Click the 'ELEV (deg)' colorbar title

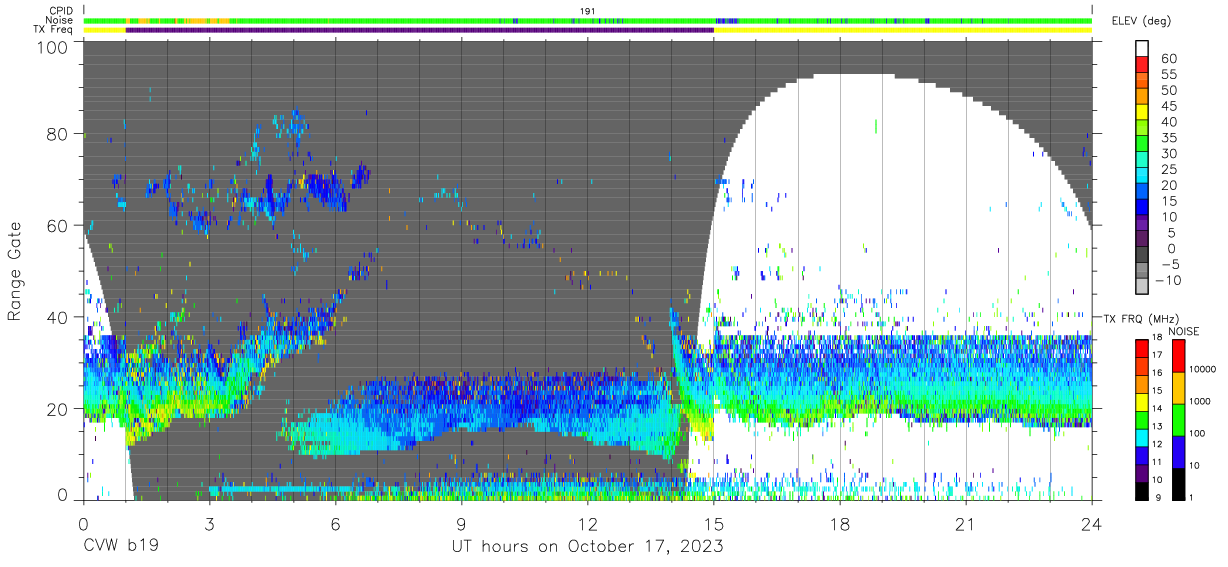pyautogui.click(x=1142, y=21)
